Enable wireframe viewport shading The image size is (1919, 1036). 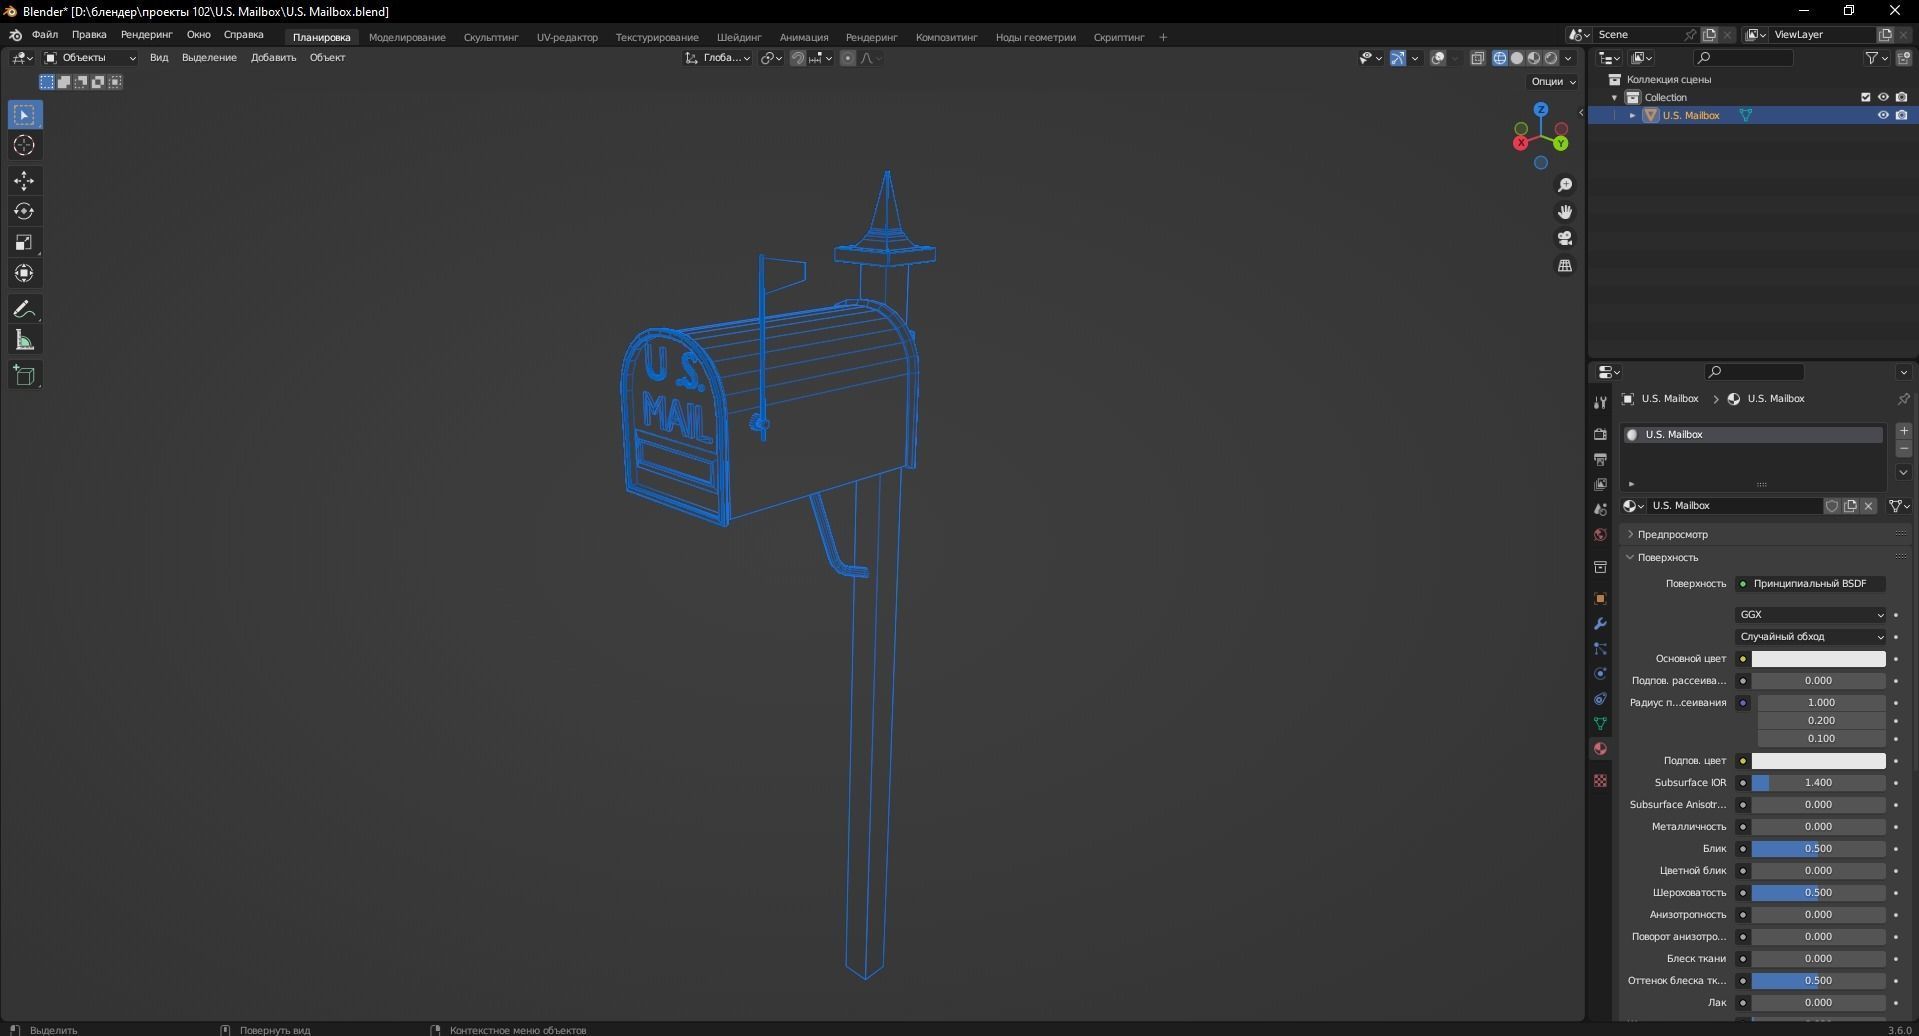[1500, 58]
